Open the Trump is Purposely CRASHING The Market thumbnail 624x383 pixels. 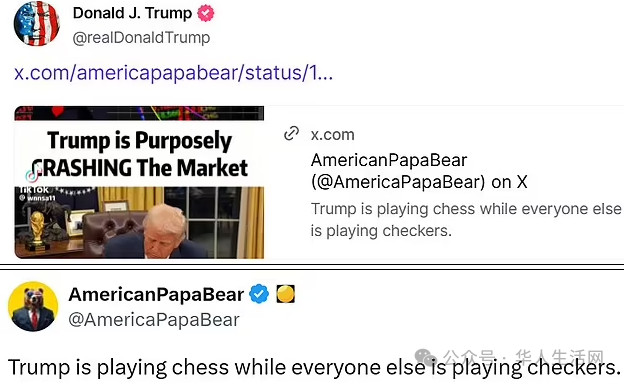(x=139, y=182)
